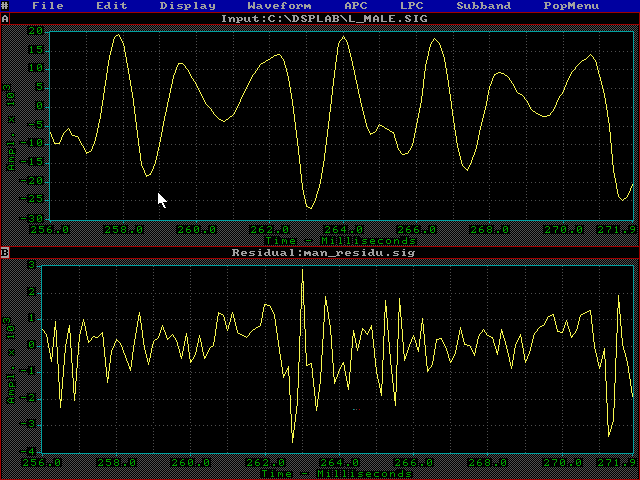This screenshot has height=480, width=640.
Task: Click the -4 amplitude label in window B
Action: pos(28,452)
